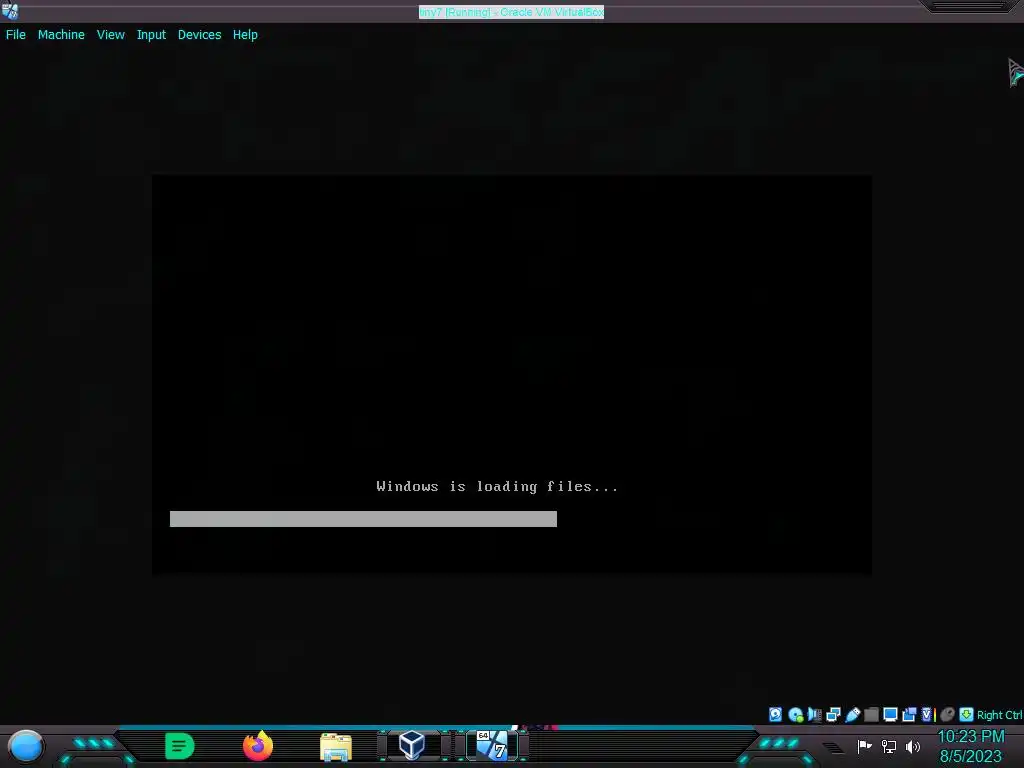Click the VirtualBox window title bar icon

[10, 10]
